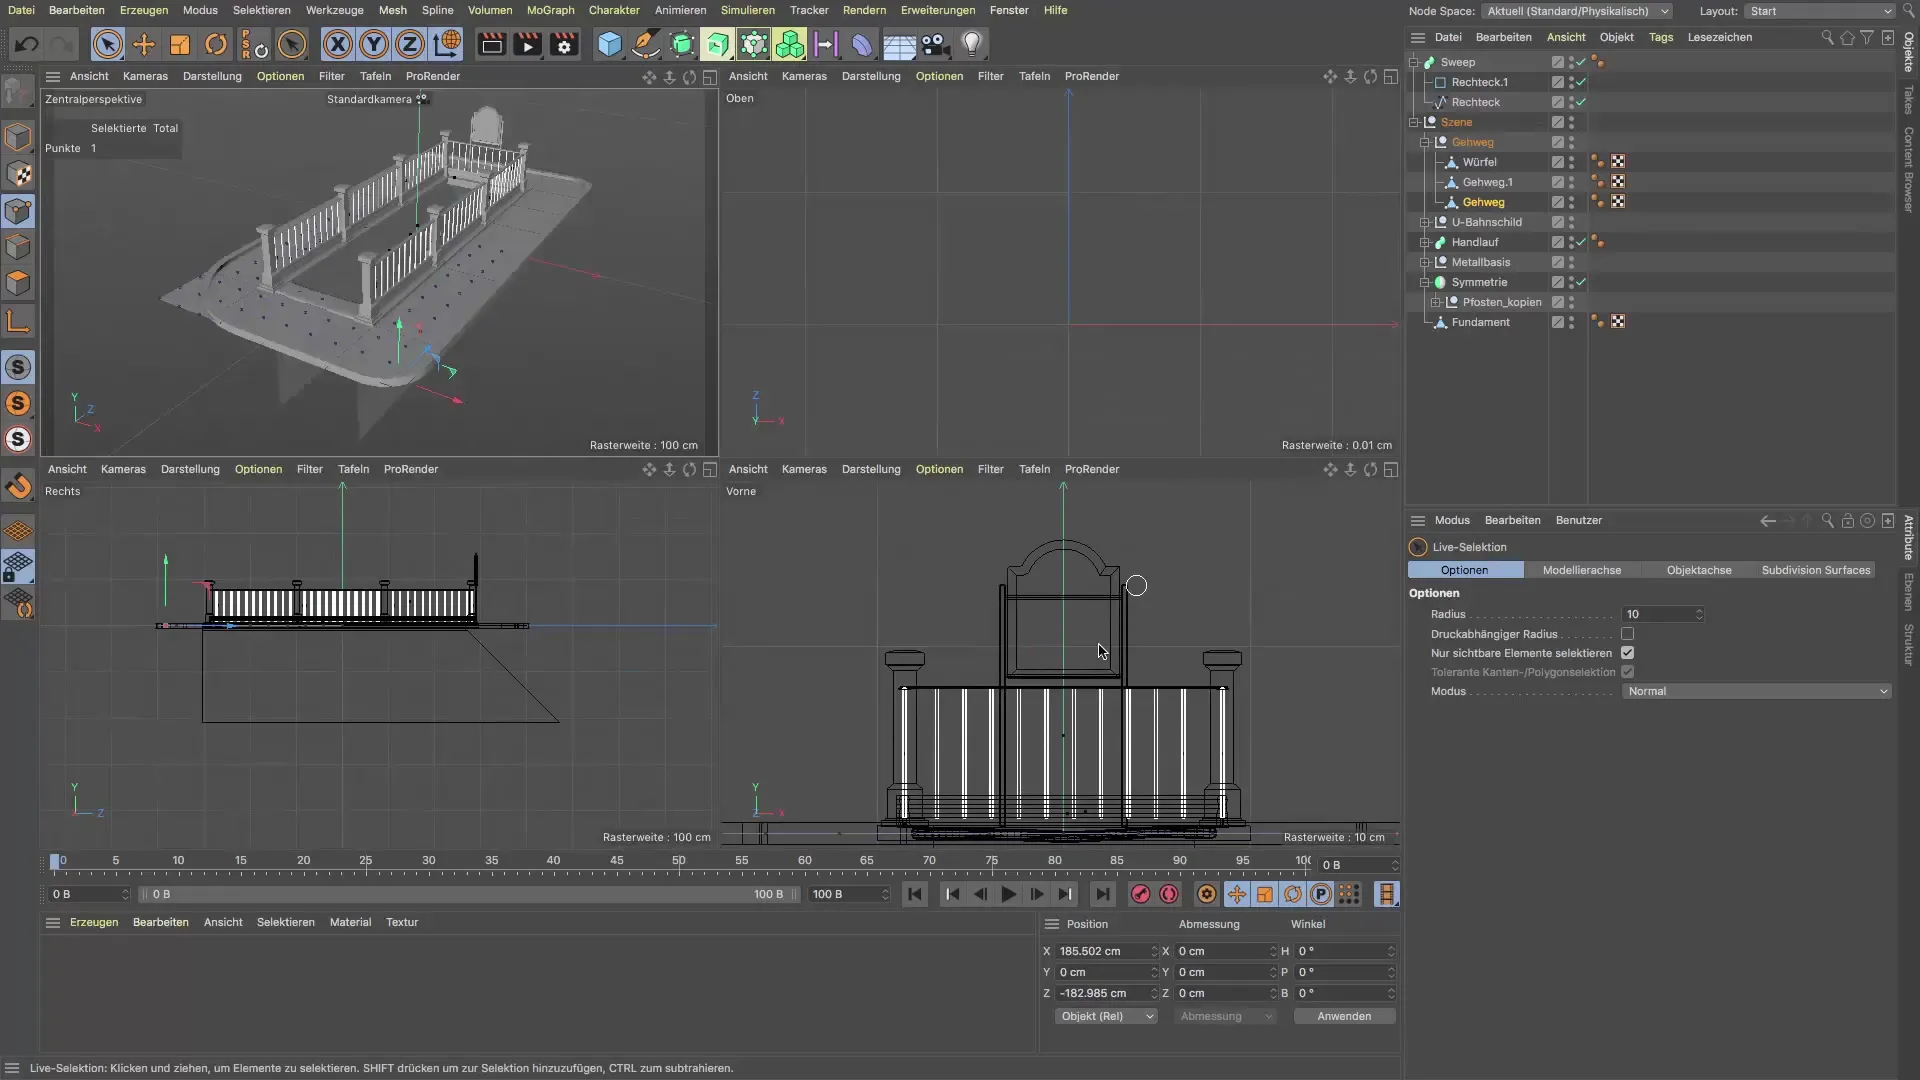
Task: Click the Light bulb icon
Action: click(x=972, y=44)
